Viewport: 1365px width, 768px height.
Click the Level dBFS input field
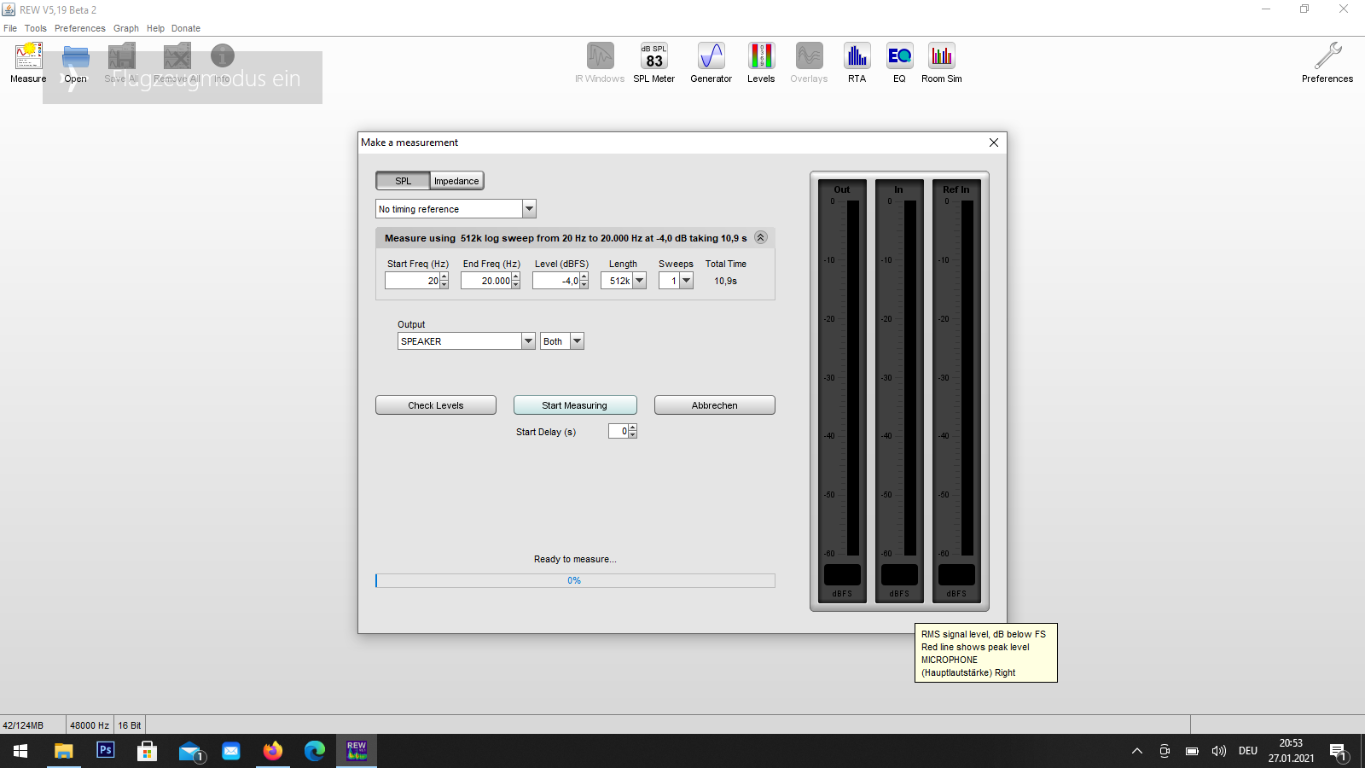[556, 281]
